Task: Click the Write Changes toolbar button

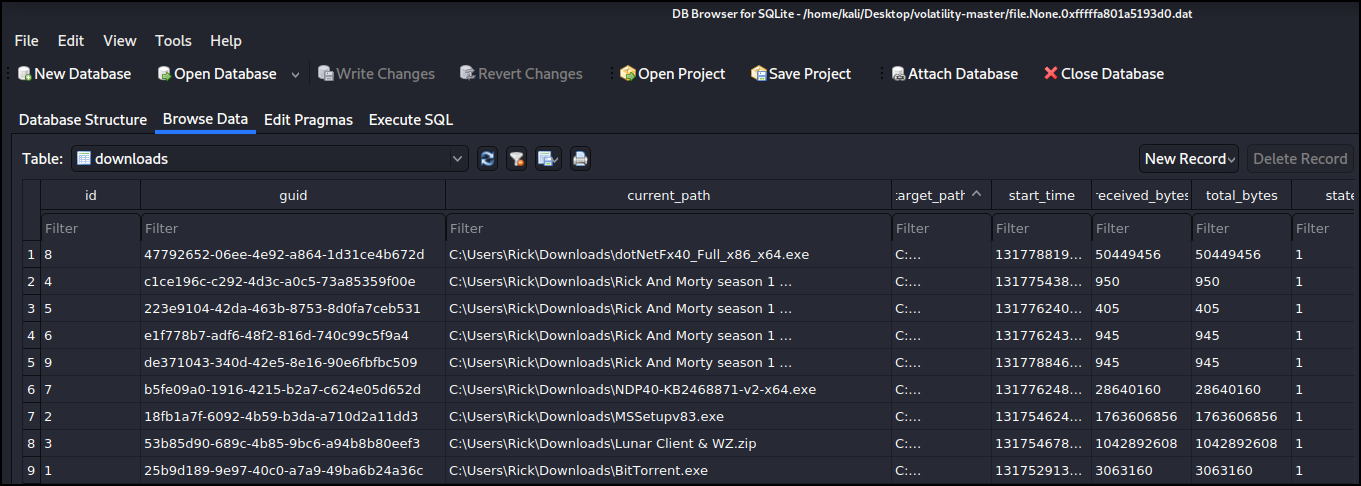Action: coord(376,74)
